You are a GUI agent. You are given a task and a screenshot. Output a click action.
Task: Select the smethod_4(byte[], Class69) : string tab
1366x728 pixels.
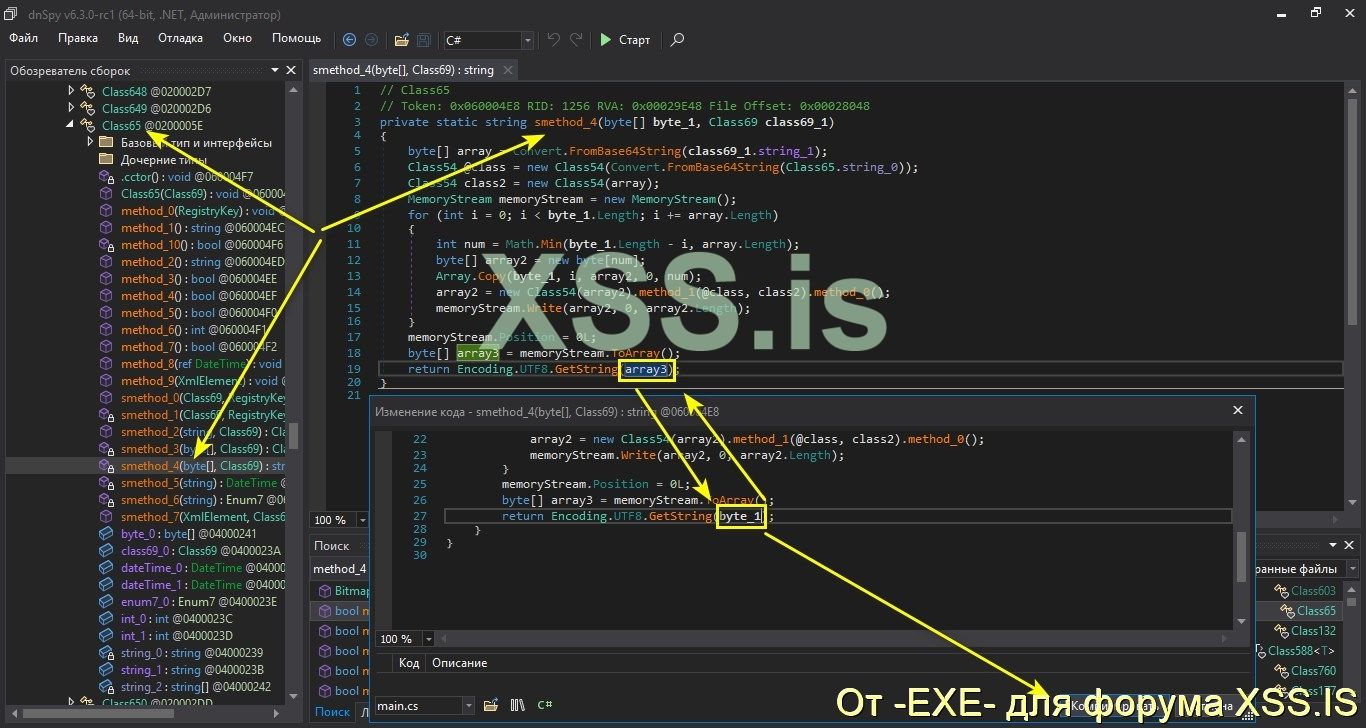[403, 70]
